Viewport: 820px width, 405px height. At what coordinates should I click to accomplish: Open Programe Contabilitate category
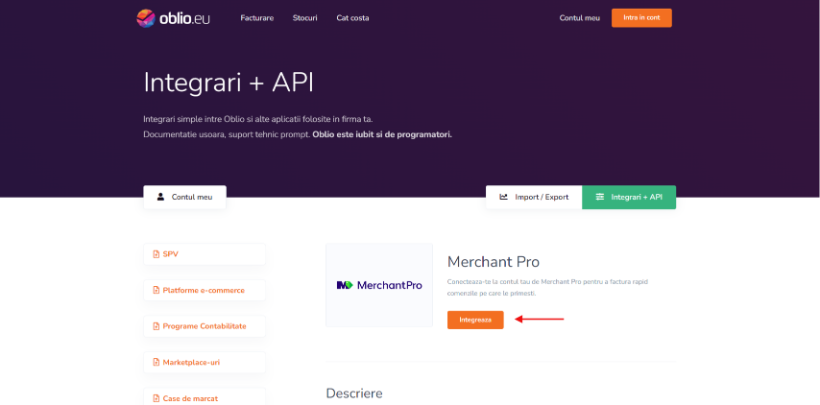[204, 327]
